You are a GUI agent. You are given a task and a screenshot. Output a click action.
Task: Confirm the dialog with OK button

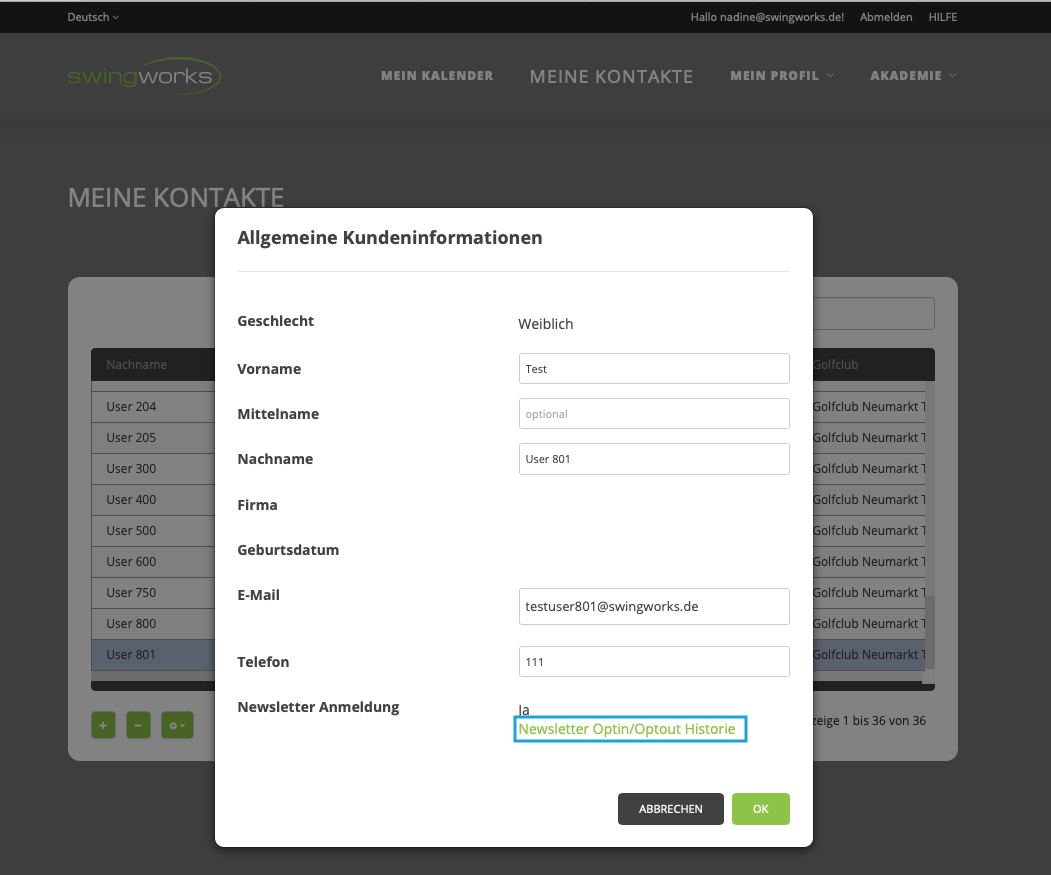[760, 809]
